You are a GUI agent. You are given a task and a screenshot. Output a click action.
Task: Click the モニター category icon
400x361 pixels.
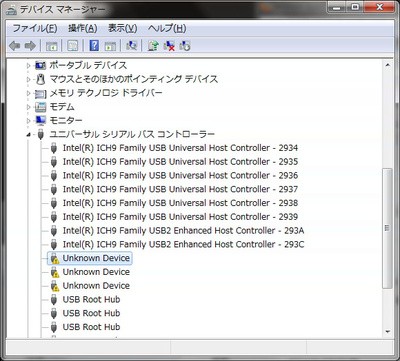pos(41,120)
